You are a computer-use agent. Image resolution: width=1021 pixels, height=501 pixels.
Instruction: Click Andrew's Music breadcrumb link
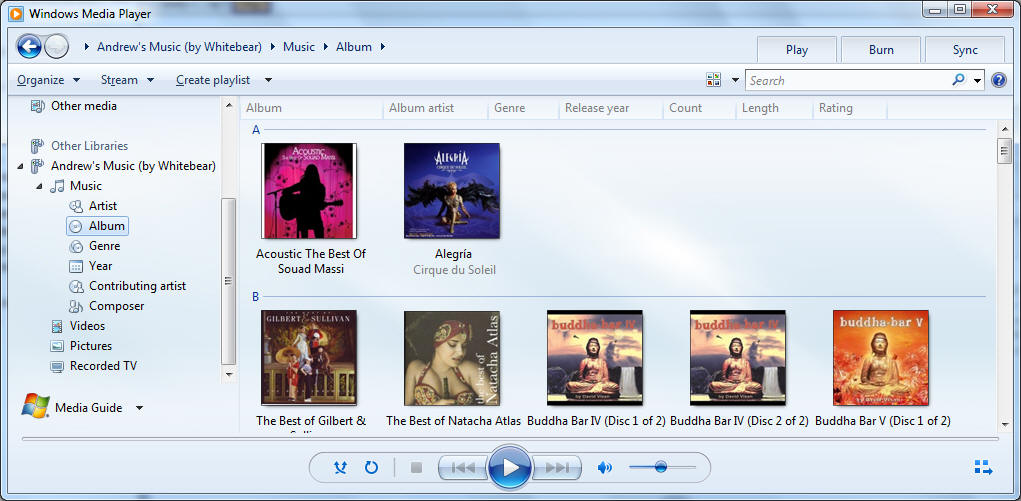[x=179, y=47]
